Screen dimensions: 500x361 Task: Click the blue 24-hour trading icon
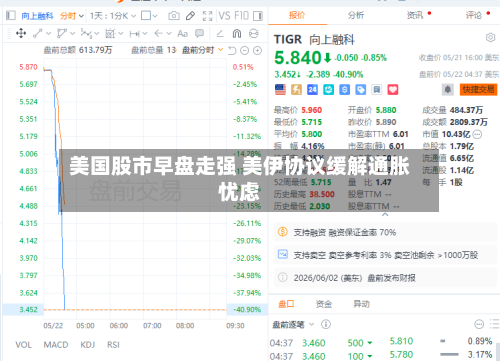(312, 89)
